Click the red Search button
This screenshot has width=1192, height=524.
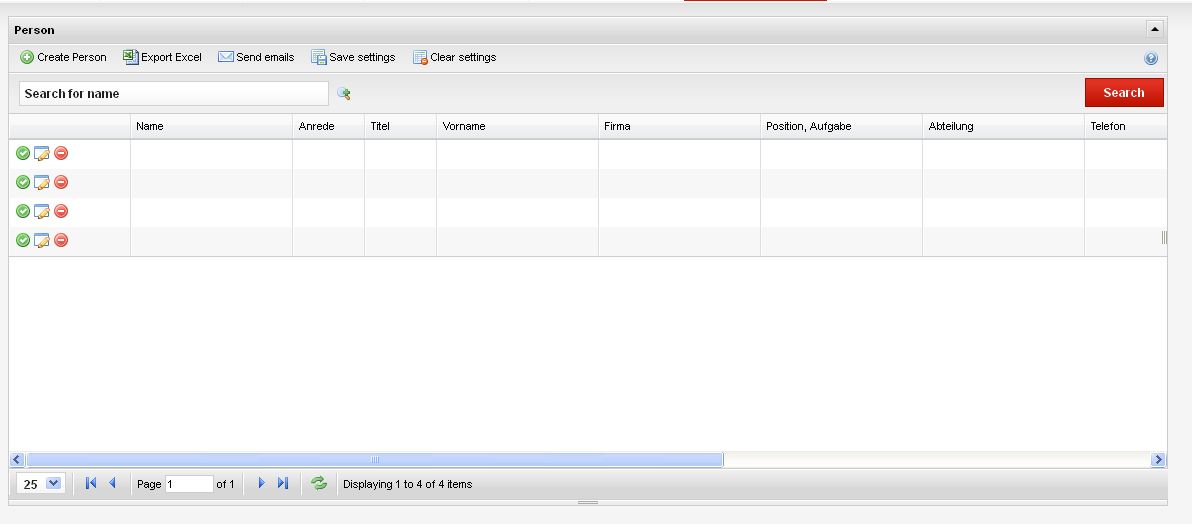[x=1124, y=93]
